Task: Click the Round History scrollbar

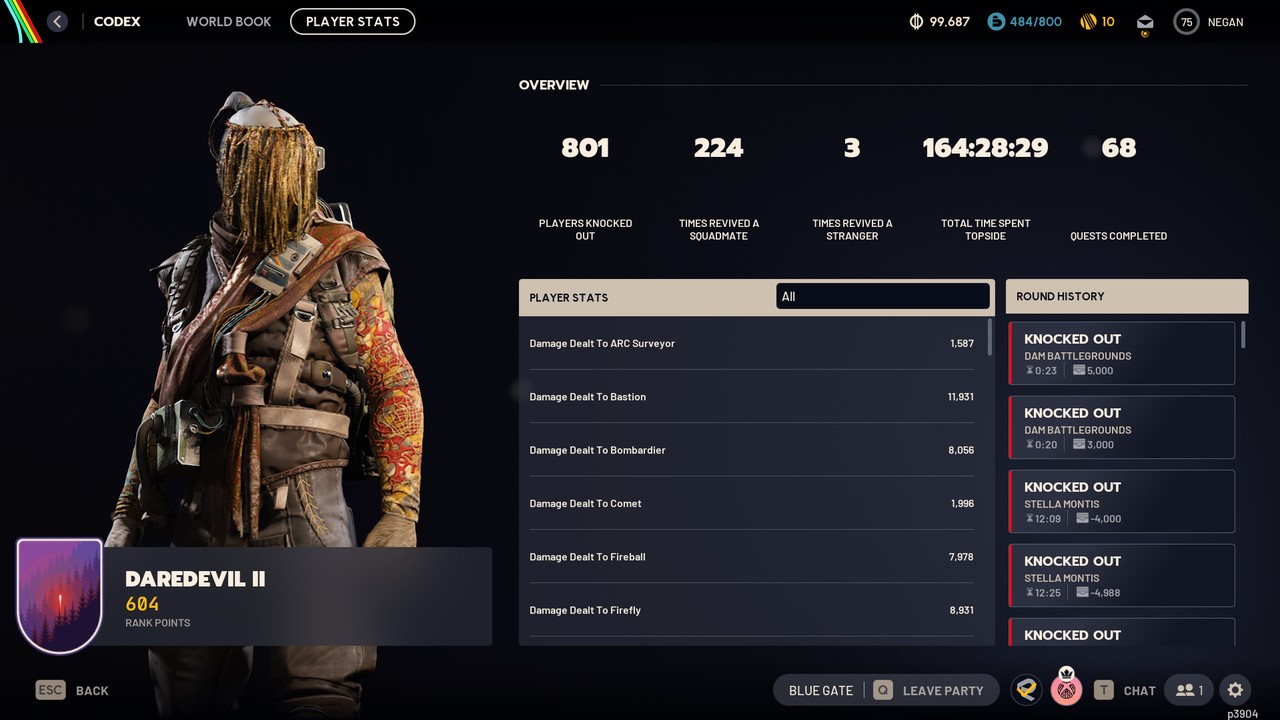Action: (1244, 334)
